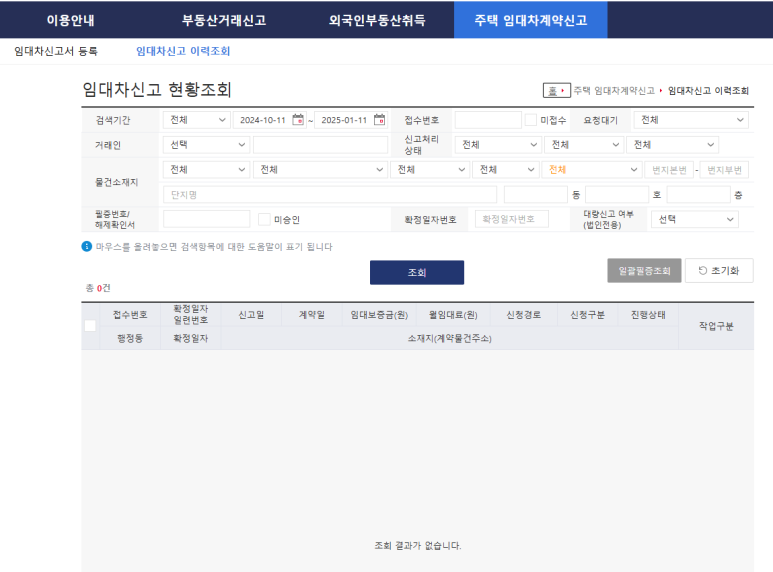Focus the 동 number input field
Image resolution: width=773 pixels, height=572 pixels.
pyautogui.click(x=536, y=195)
